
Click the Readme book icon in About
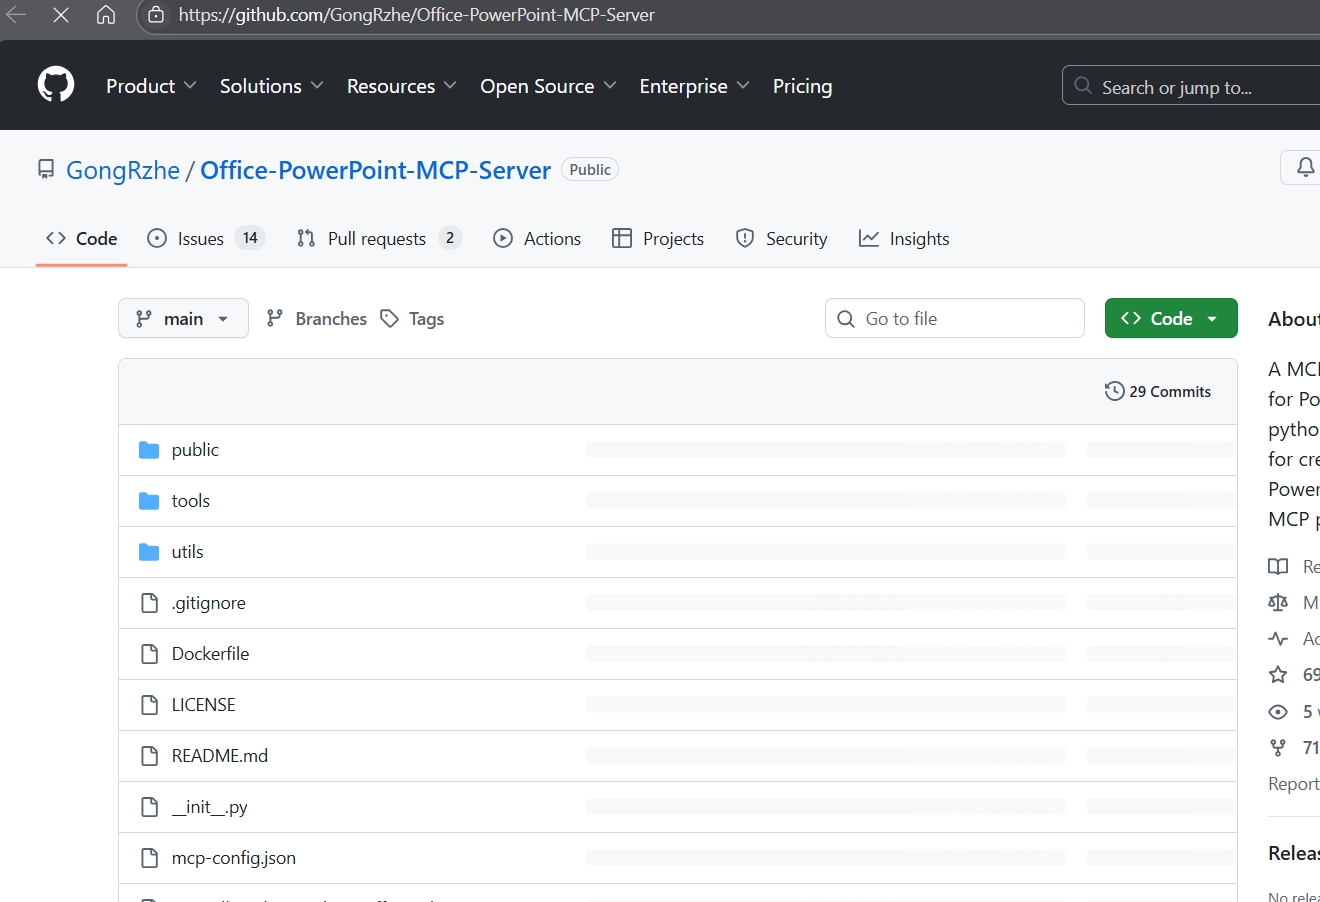tap(1278, 567)
